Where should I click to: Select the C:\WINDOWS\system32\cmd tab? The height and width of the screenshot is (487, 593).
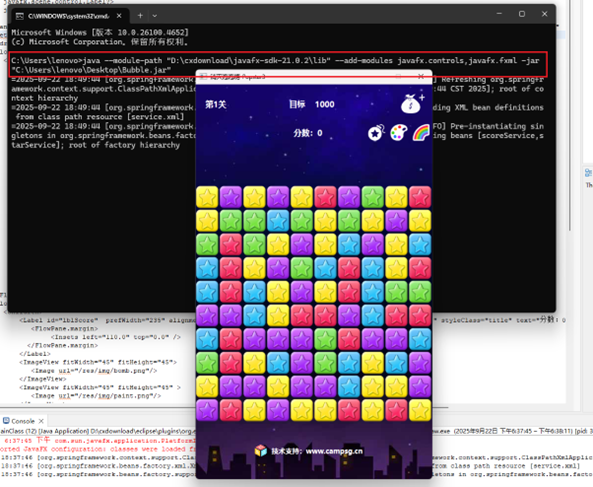pyautogui.click(x=69, y=16)
